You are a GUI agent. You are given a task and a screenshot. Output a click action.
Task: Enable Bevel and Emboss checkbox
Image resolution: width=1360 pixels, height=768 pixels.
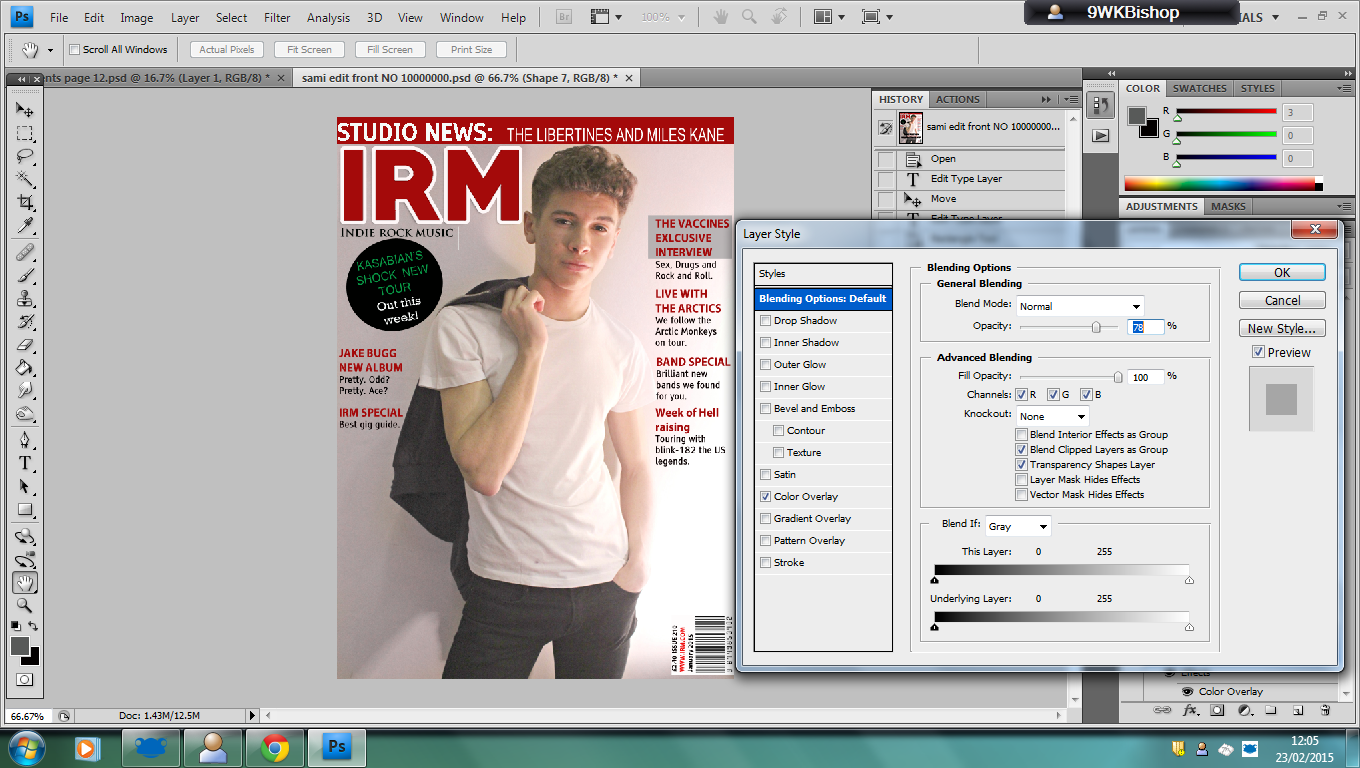(766, 409)
